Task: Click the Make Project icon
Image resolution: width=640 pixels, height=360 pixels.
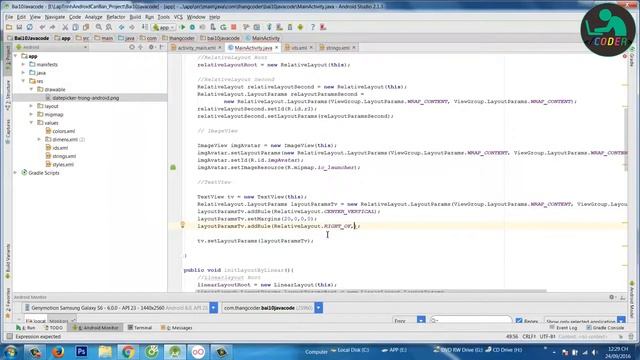Action: point(144,27)
